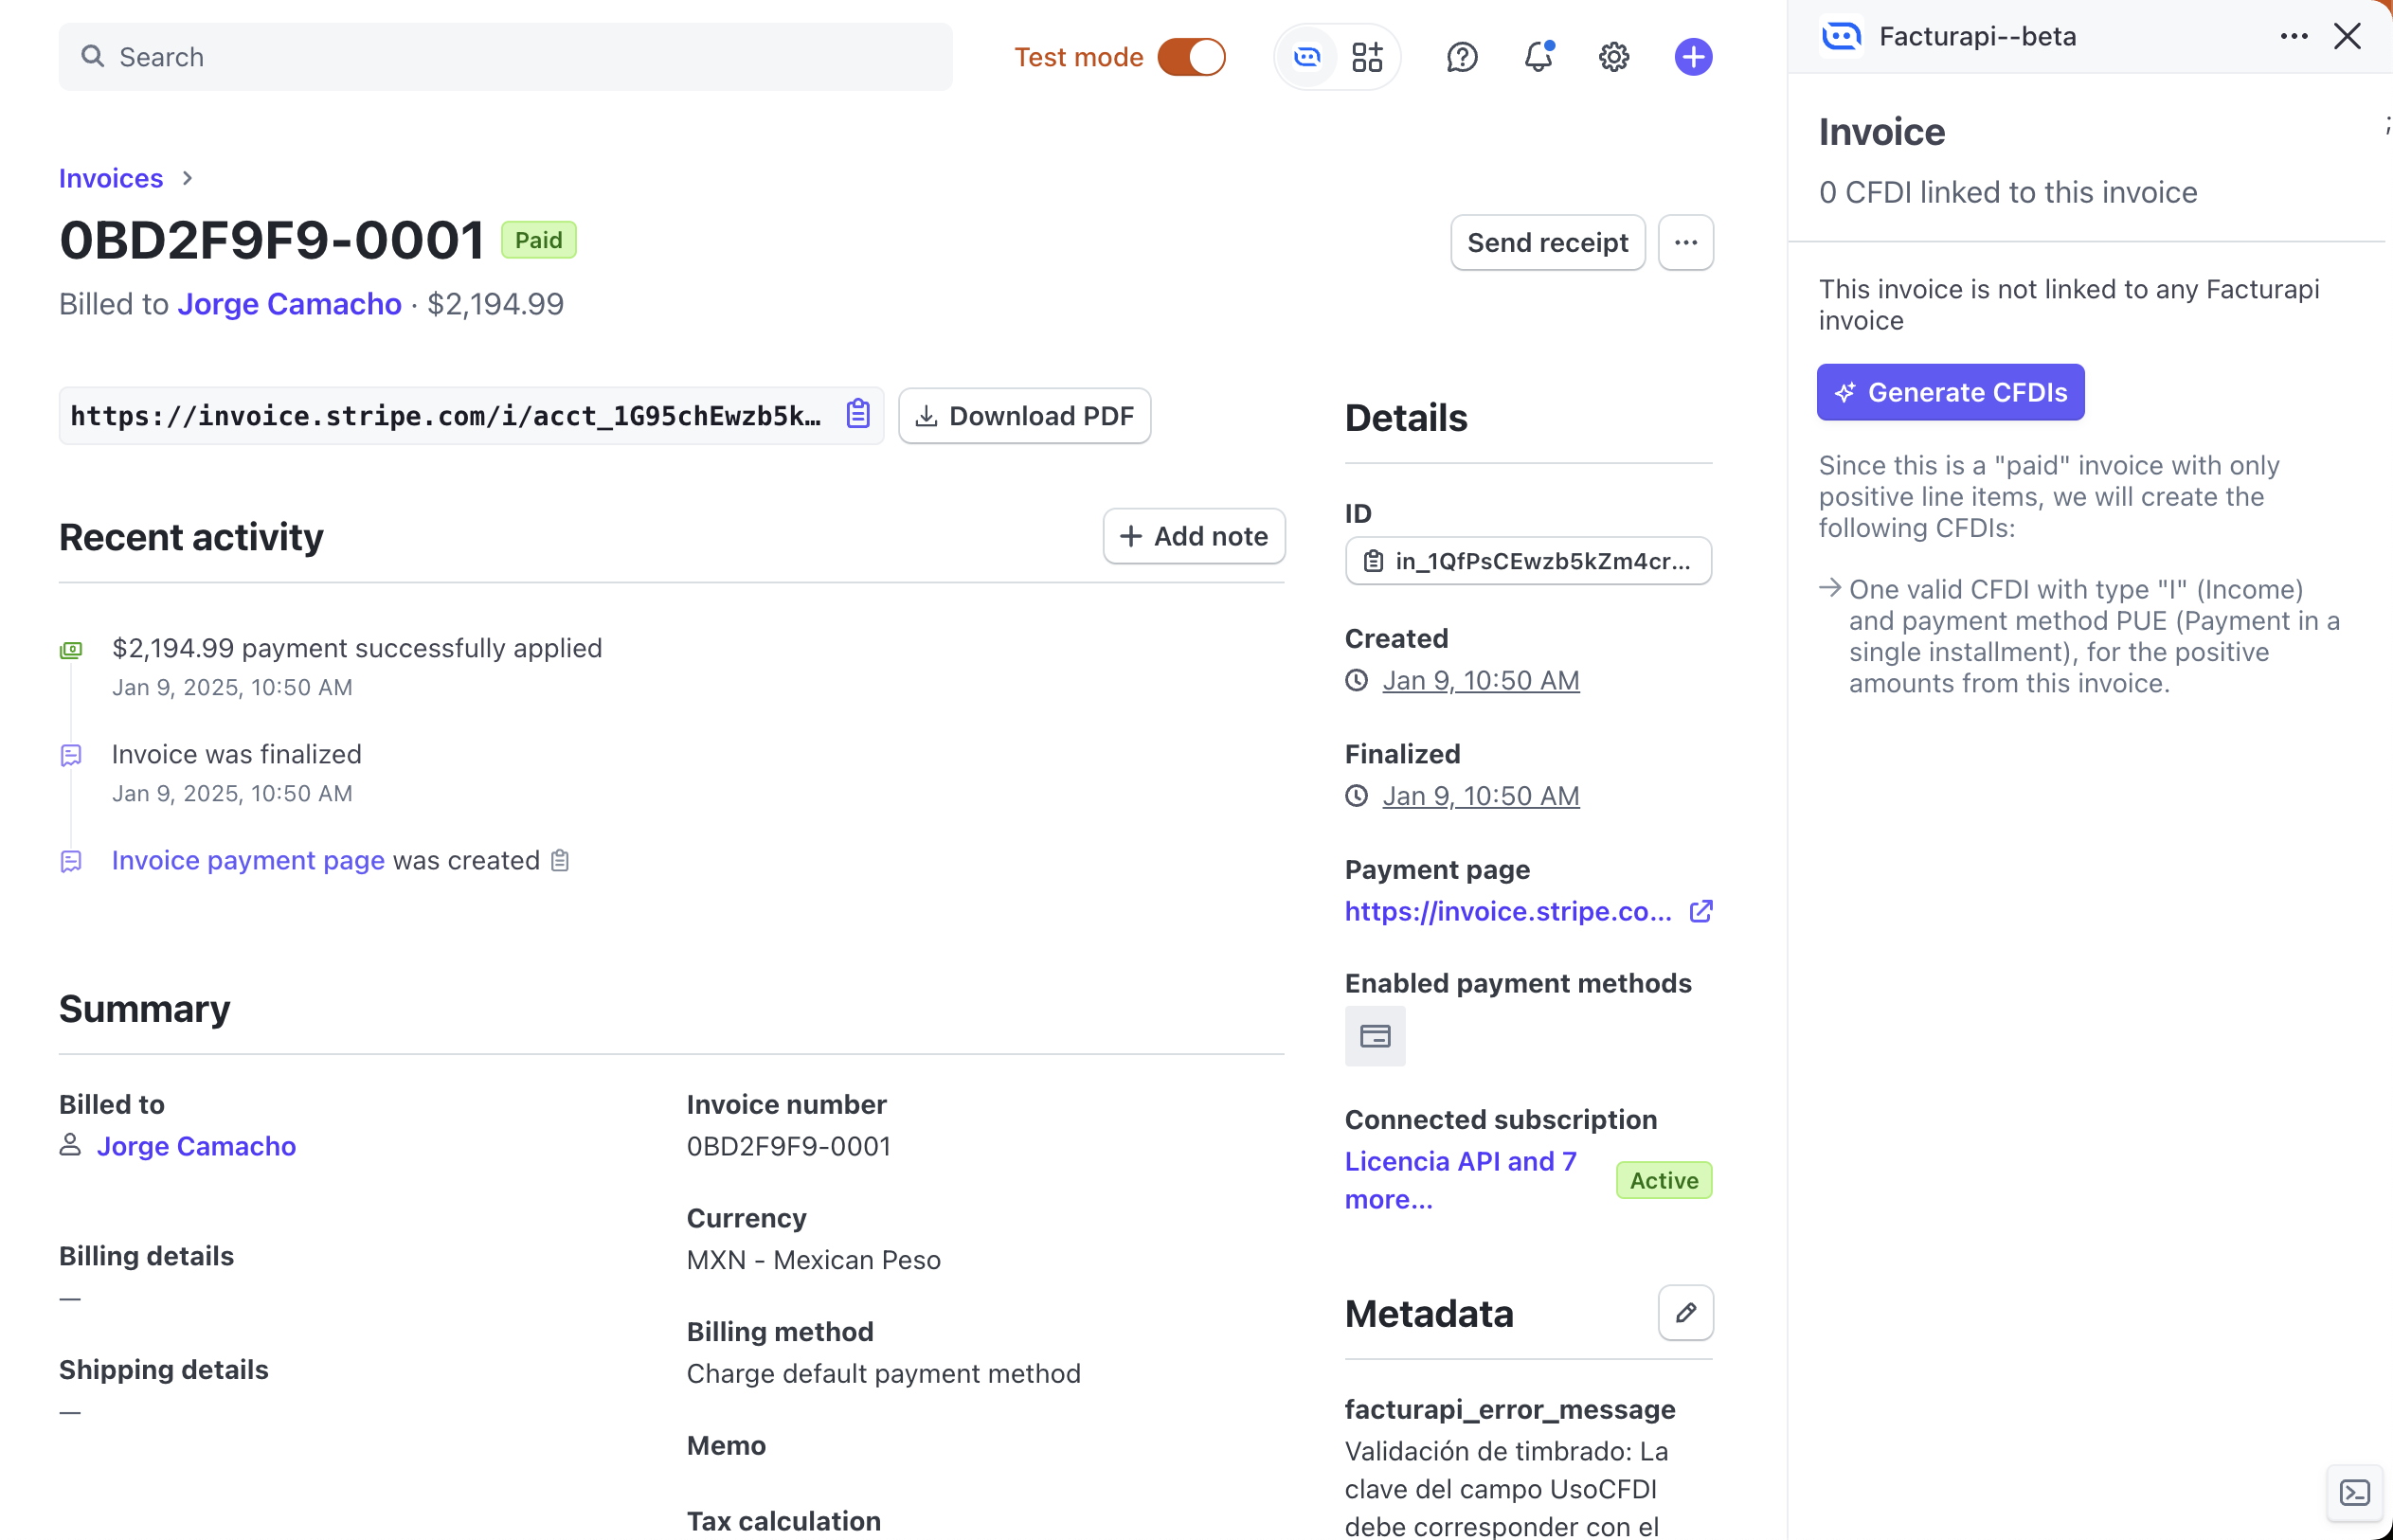This screenshot has height=1540, width=2393.
Task: Toggle Test mode off
Action: click(x=1192, y=57)
